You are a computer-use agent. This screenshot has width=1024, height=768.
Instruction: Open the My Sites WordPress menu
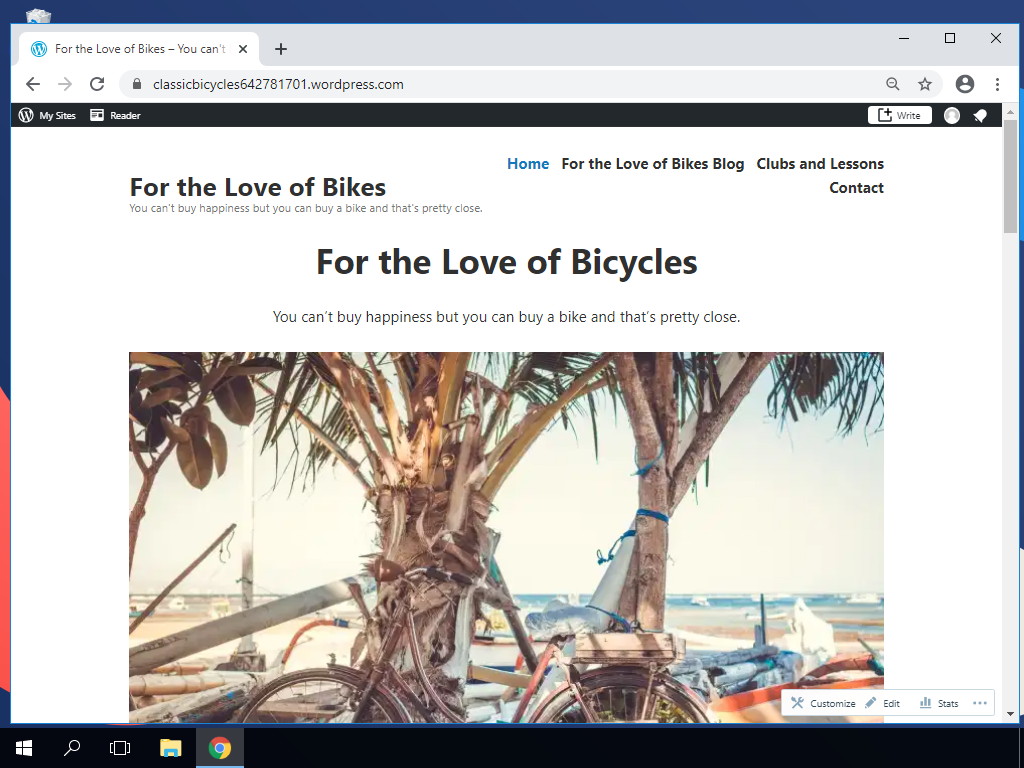coord(47,116)
